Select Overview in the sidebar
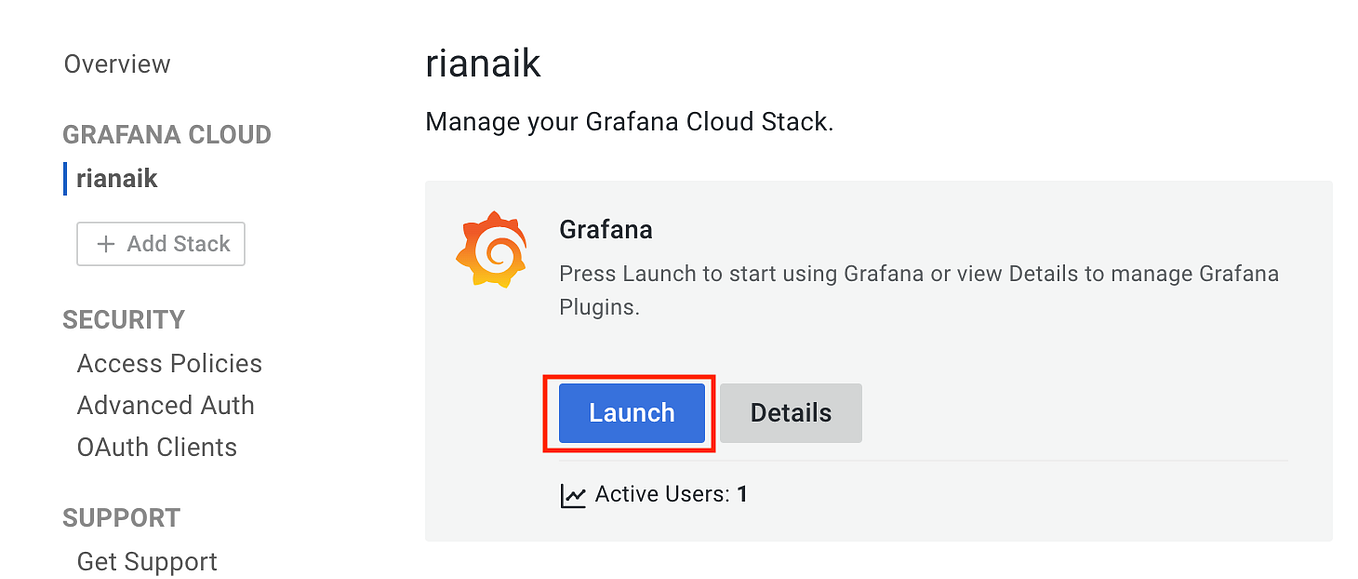Viewport: 1358px width, 579px height. pyautogui.click(x=117, y=63)
